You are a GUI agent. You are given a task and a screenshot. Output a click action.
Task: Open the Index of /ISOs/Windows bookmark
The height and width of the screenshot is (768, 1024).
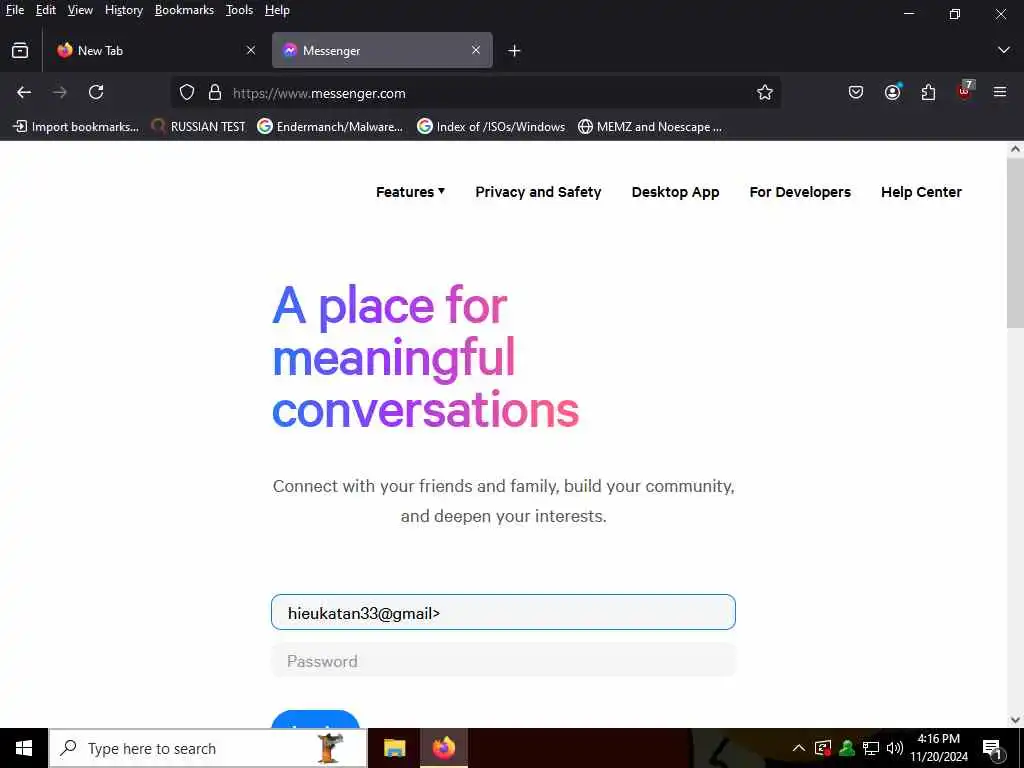(491, 127)
